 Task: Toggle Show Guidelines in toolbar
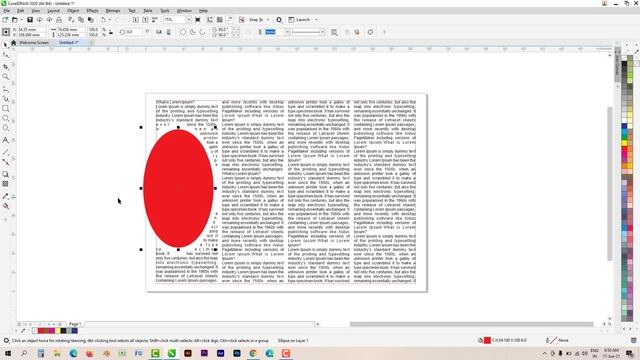[229, 20]
